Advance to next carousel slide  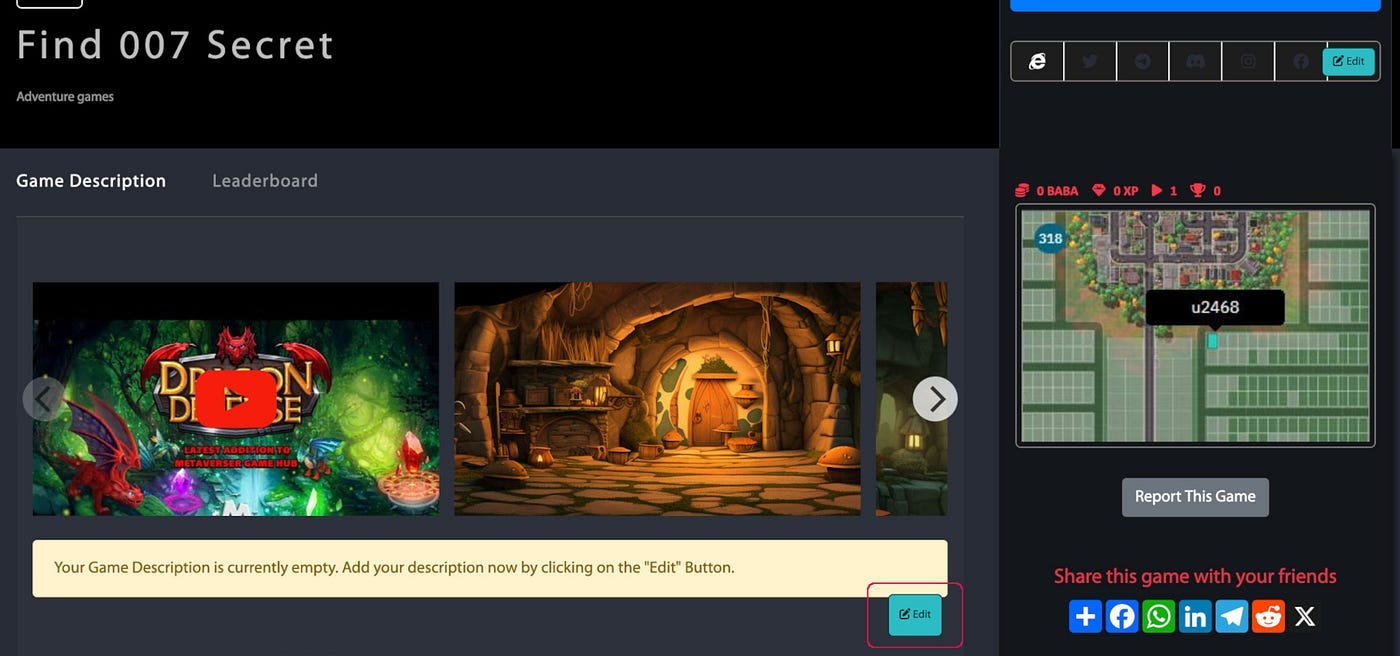(935, 399)
